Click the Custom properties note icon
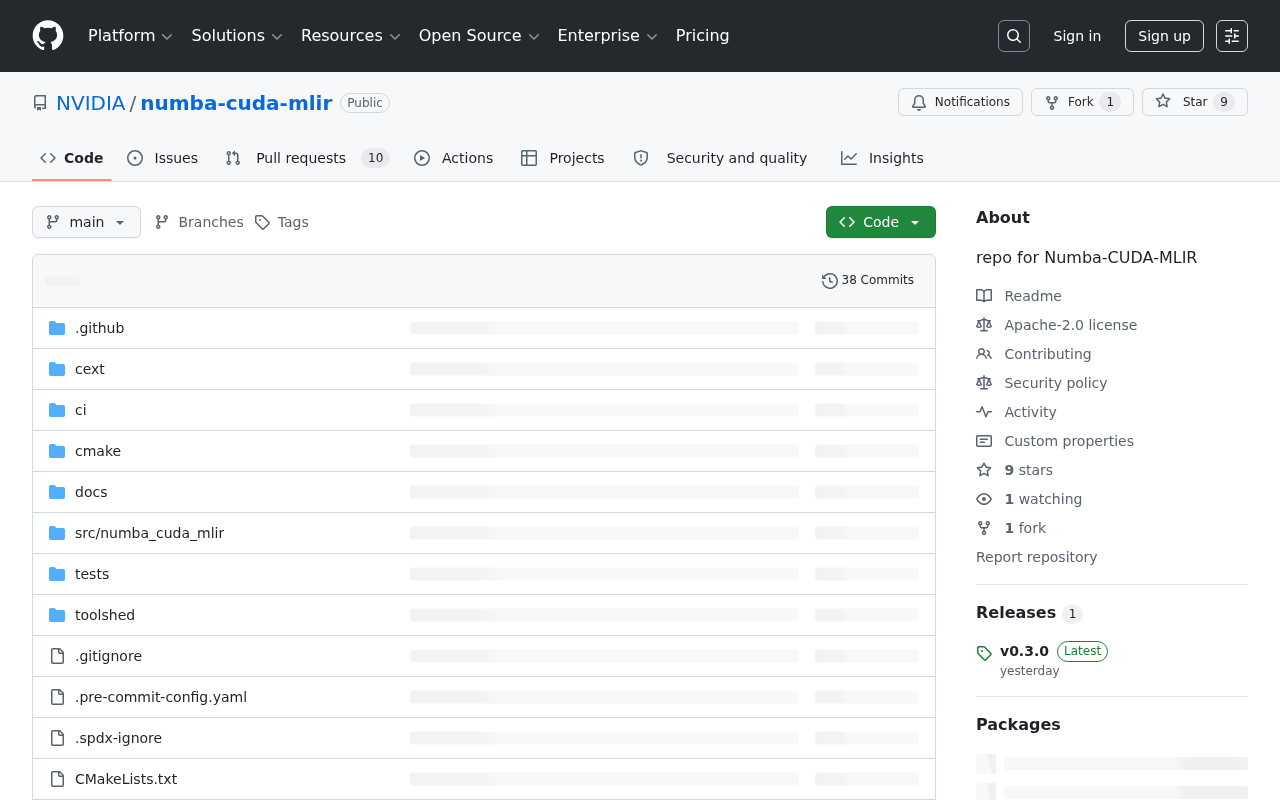Image resolution: width=1280 pixels, height=800 pixels. pyautogui.click(x=984, y=441)
